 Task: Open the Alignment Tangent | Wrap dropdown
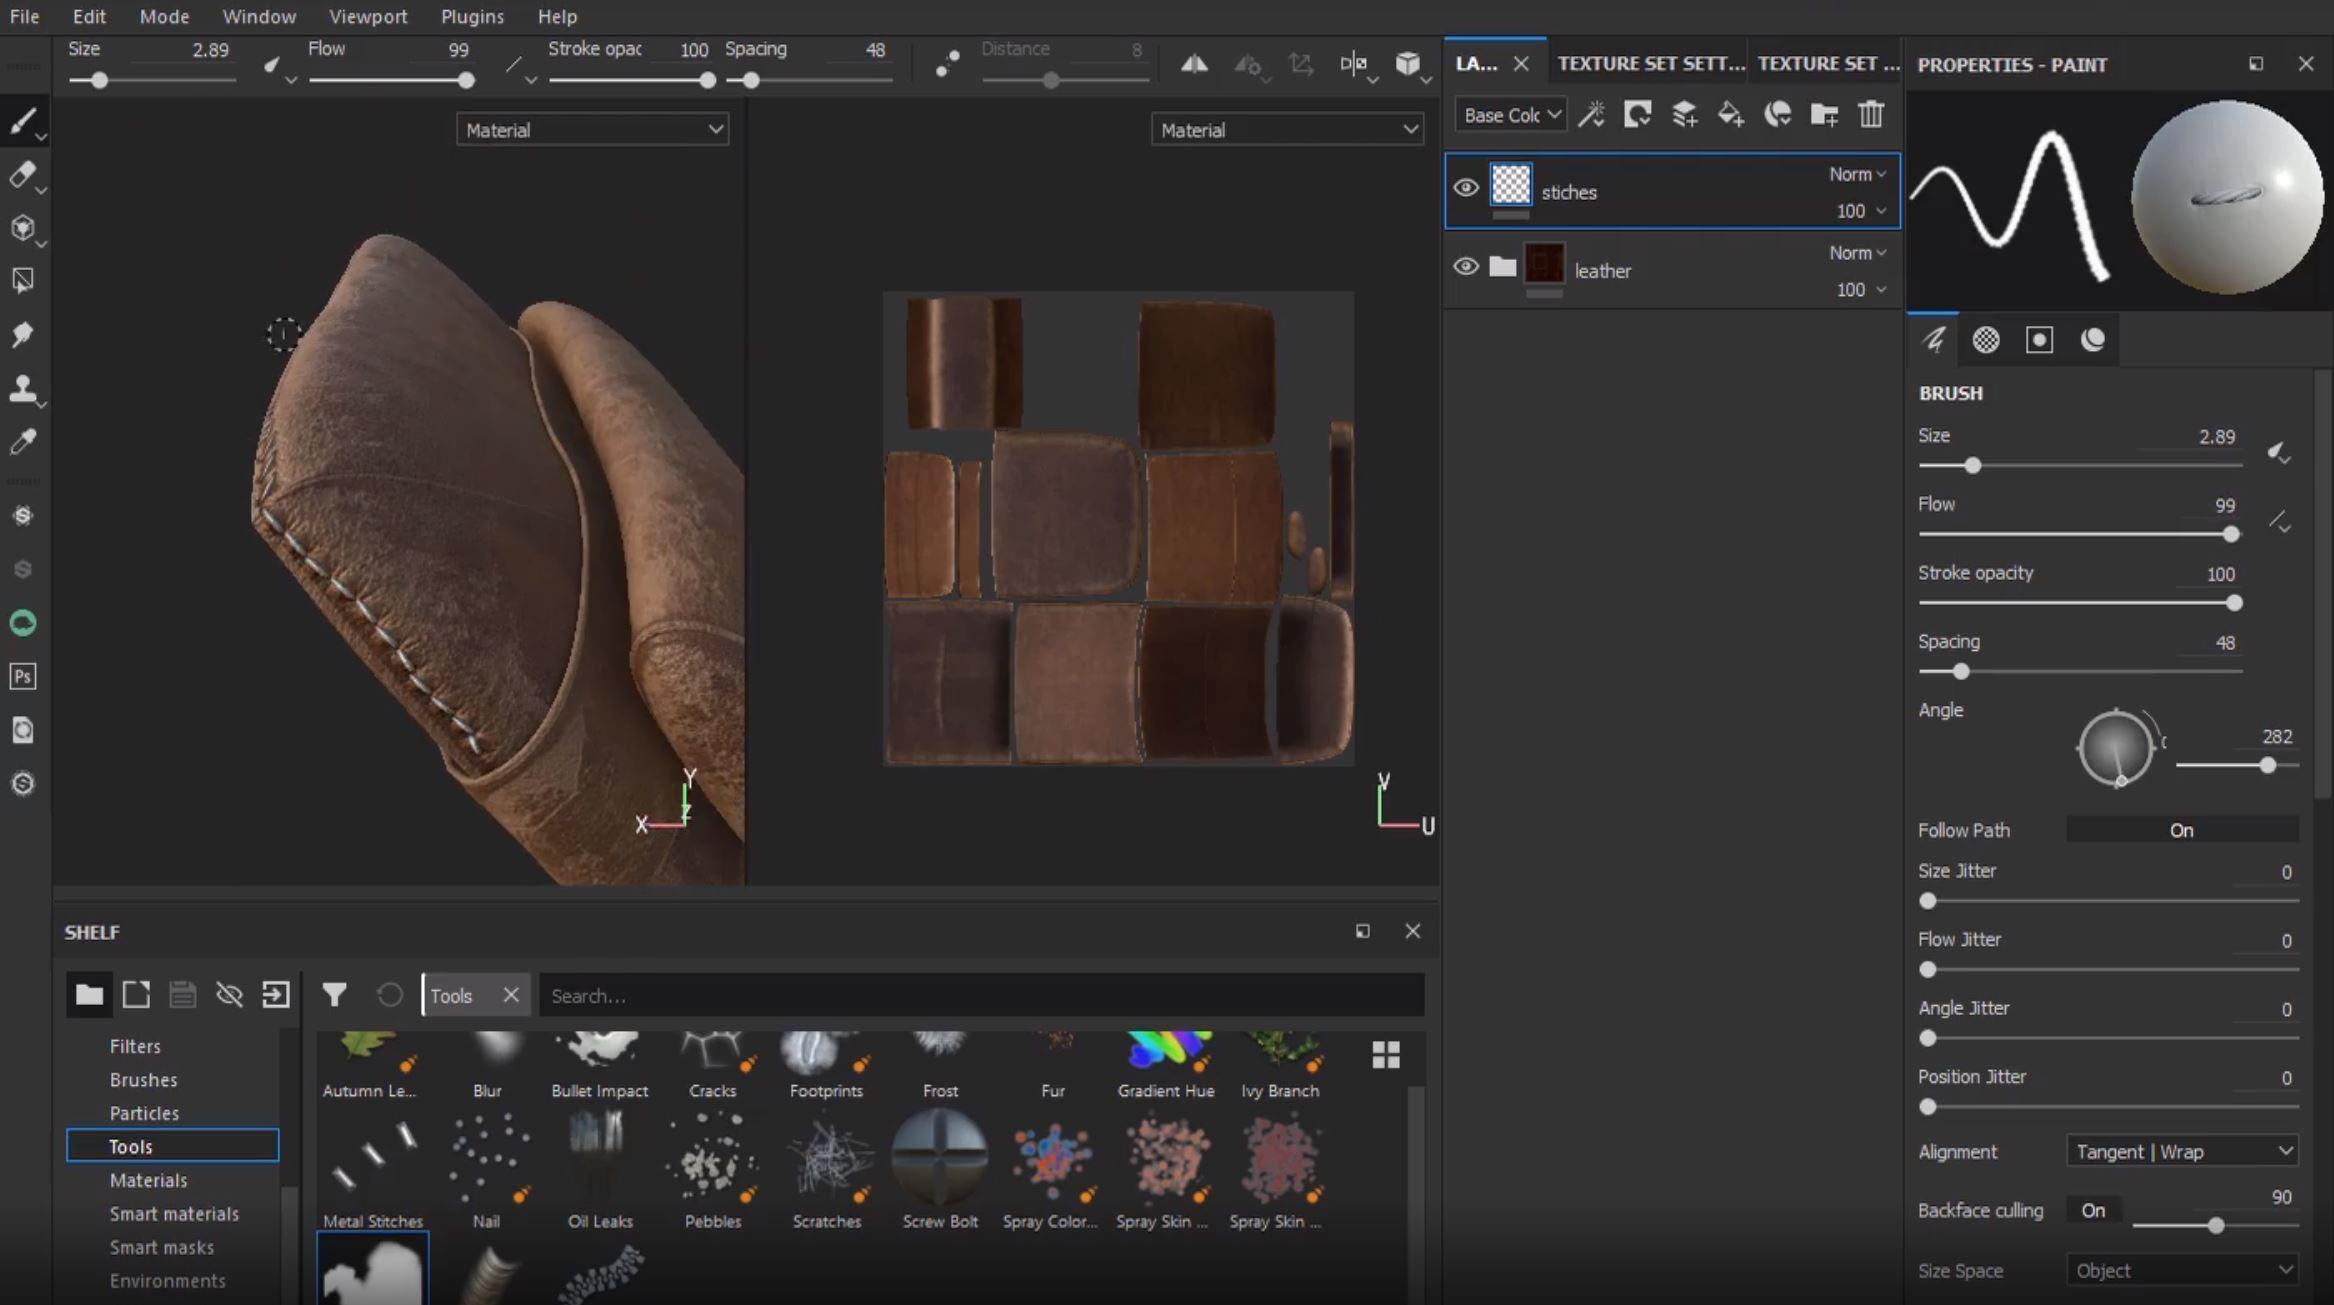pyautogui.click(x=2182, y=1151)
